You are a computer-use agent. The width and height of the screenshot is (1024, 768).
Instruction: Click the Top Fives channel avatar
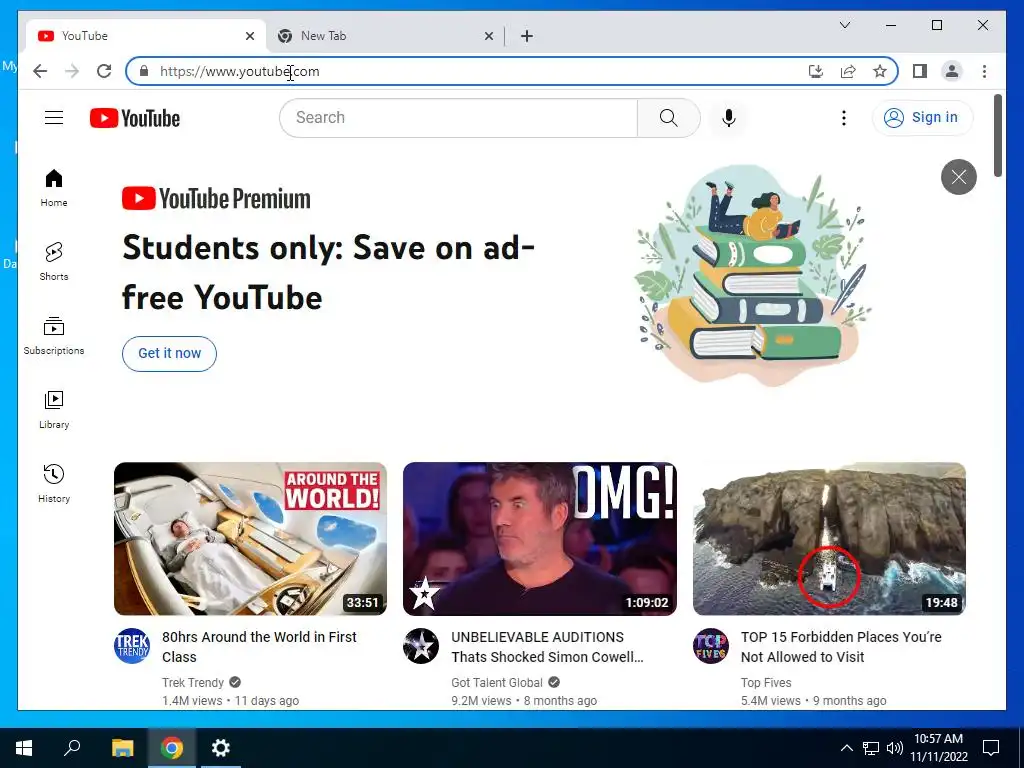[x=711, y=646]
